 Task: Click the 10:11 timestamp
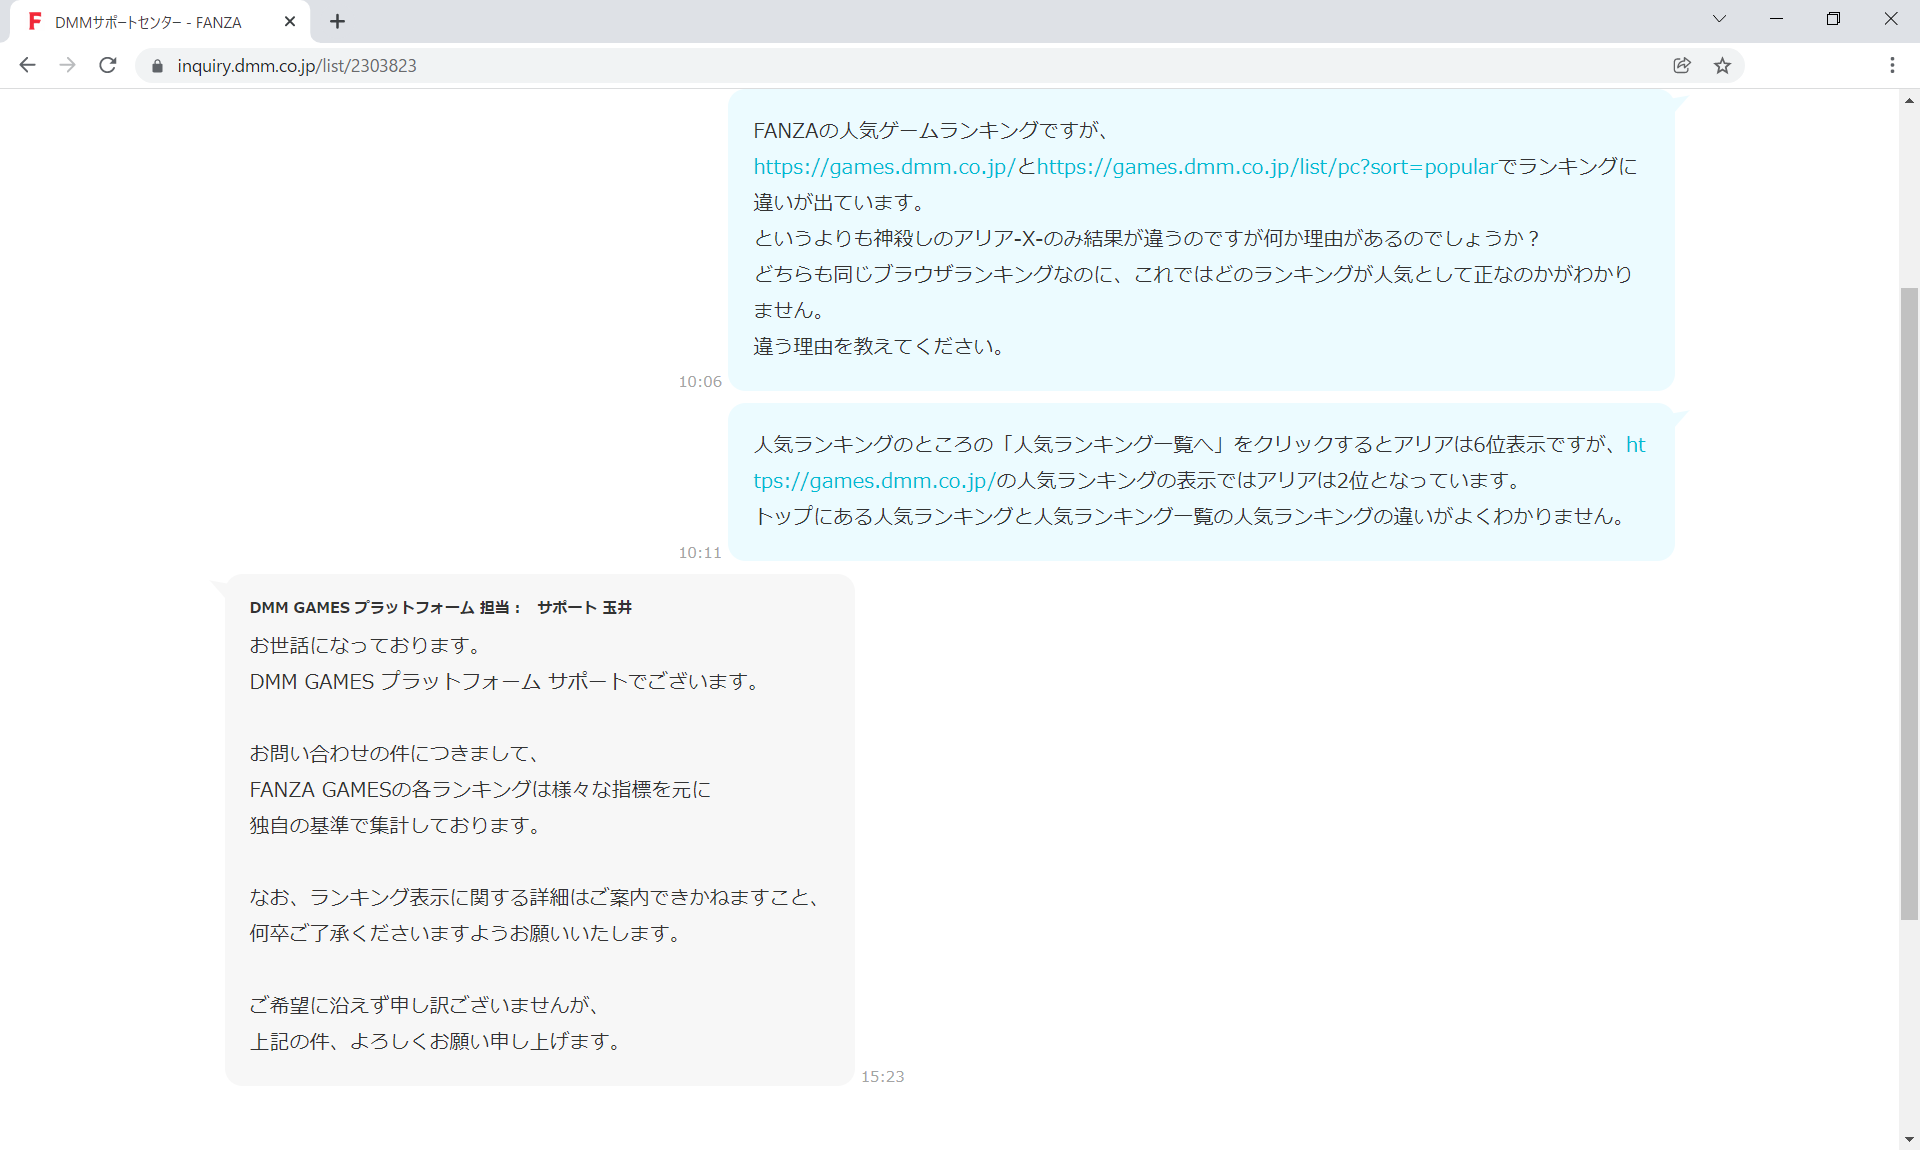(699, 553)
